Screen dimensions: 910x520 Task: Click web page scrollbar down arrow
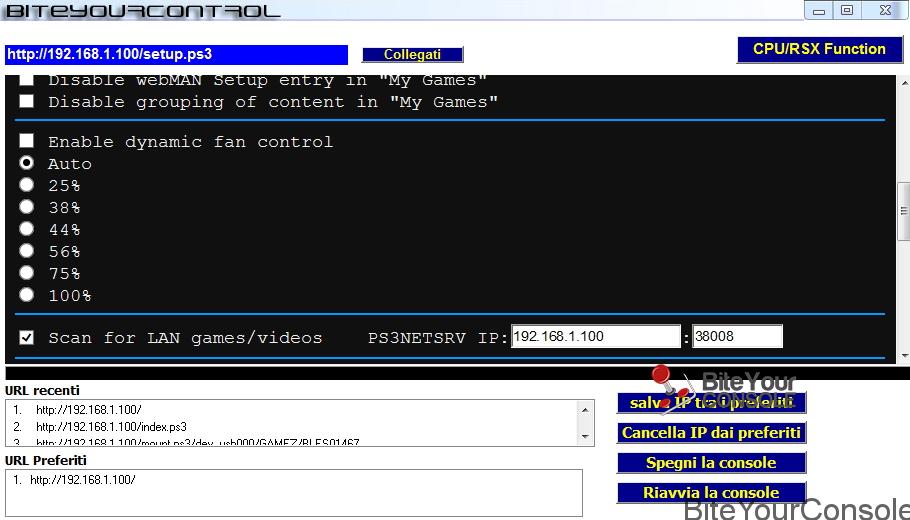pyautogui.click(x=904, y=356)
